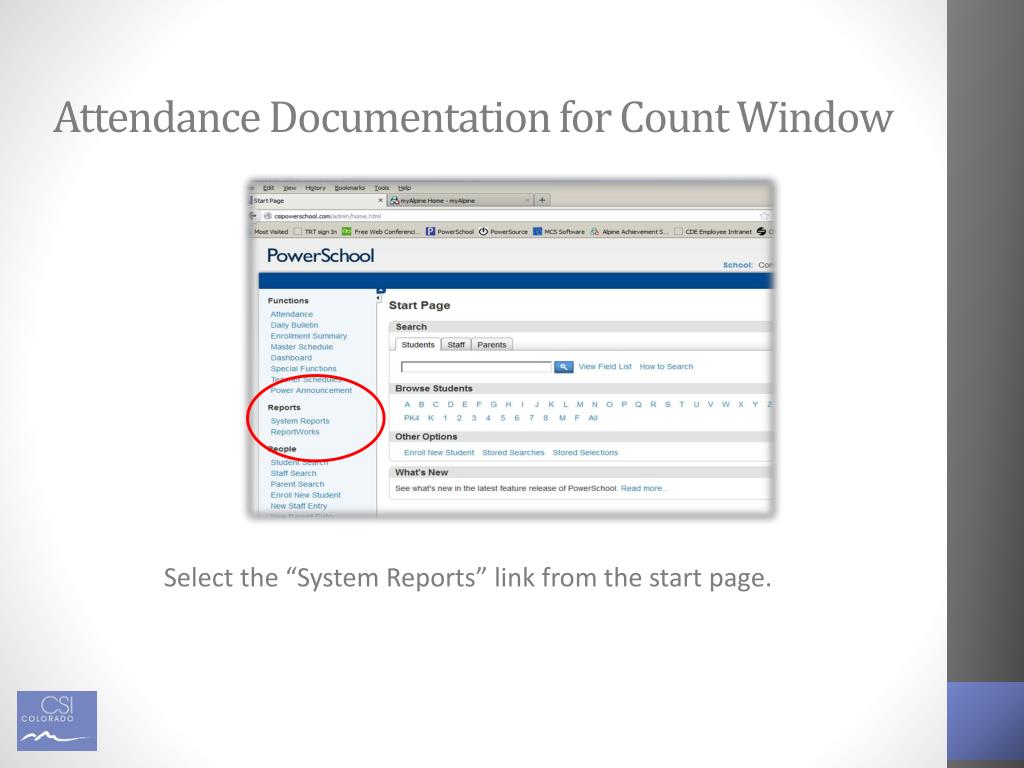Bookmark page with the star icon
The height and width of the screenshot is (768, 1024).
point(764,216)
